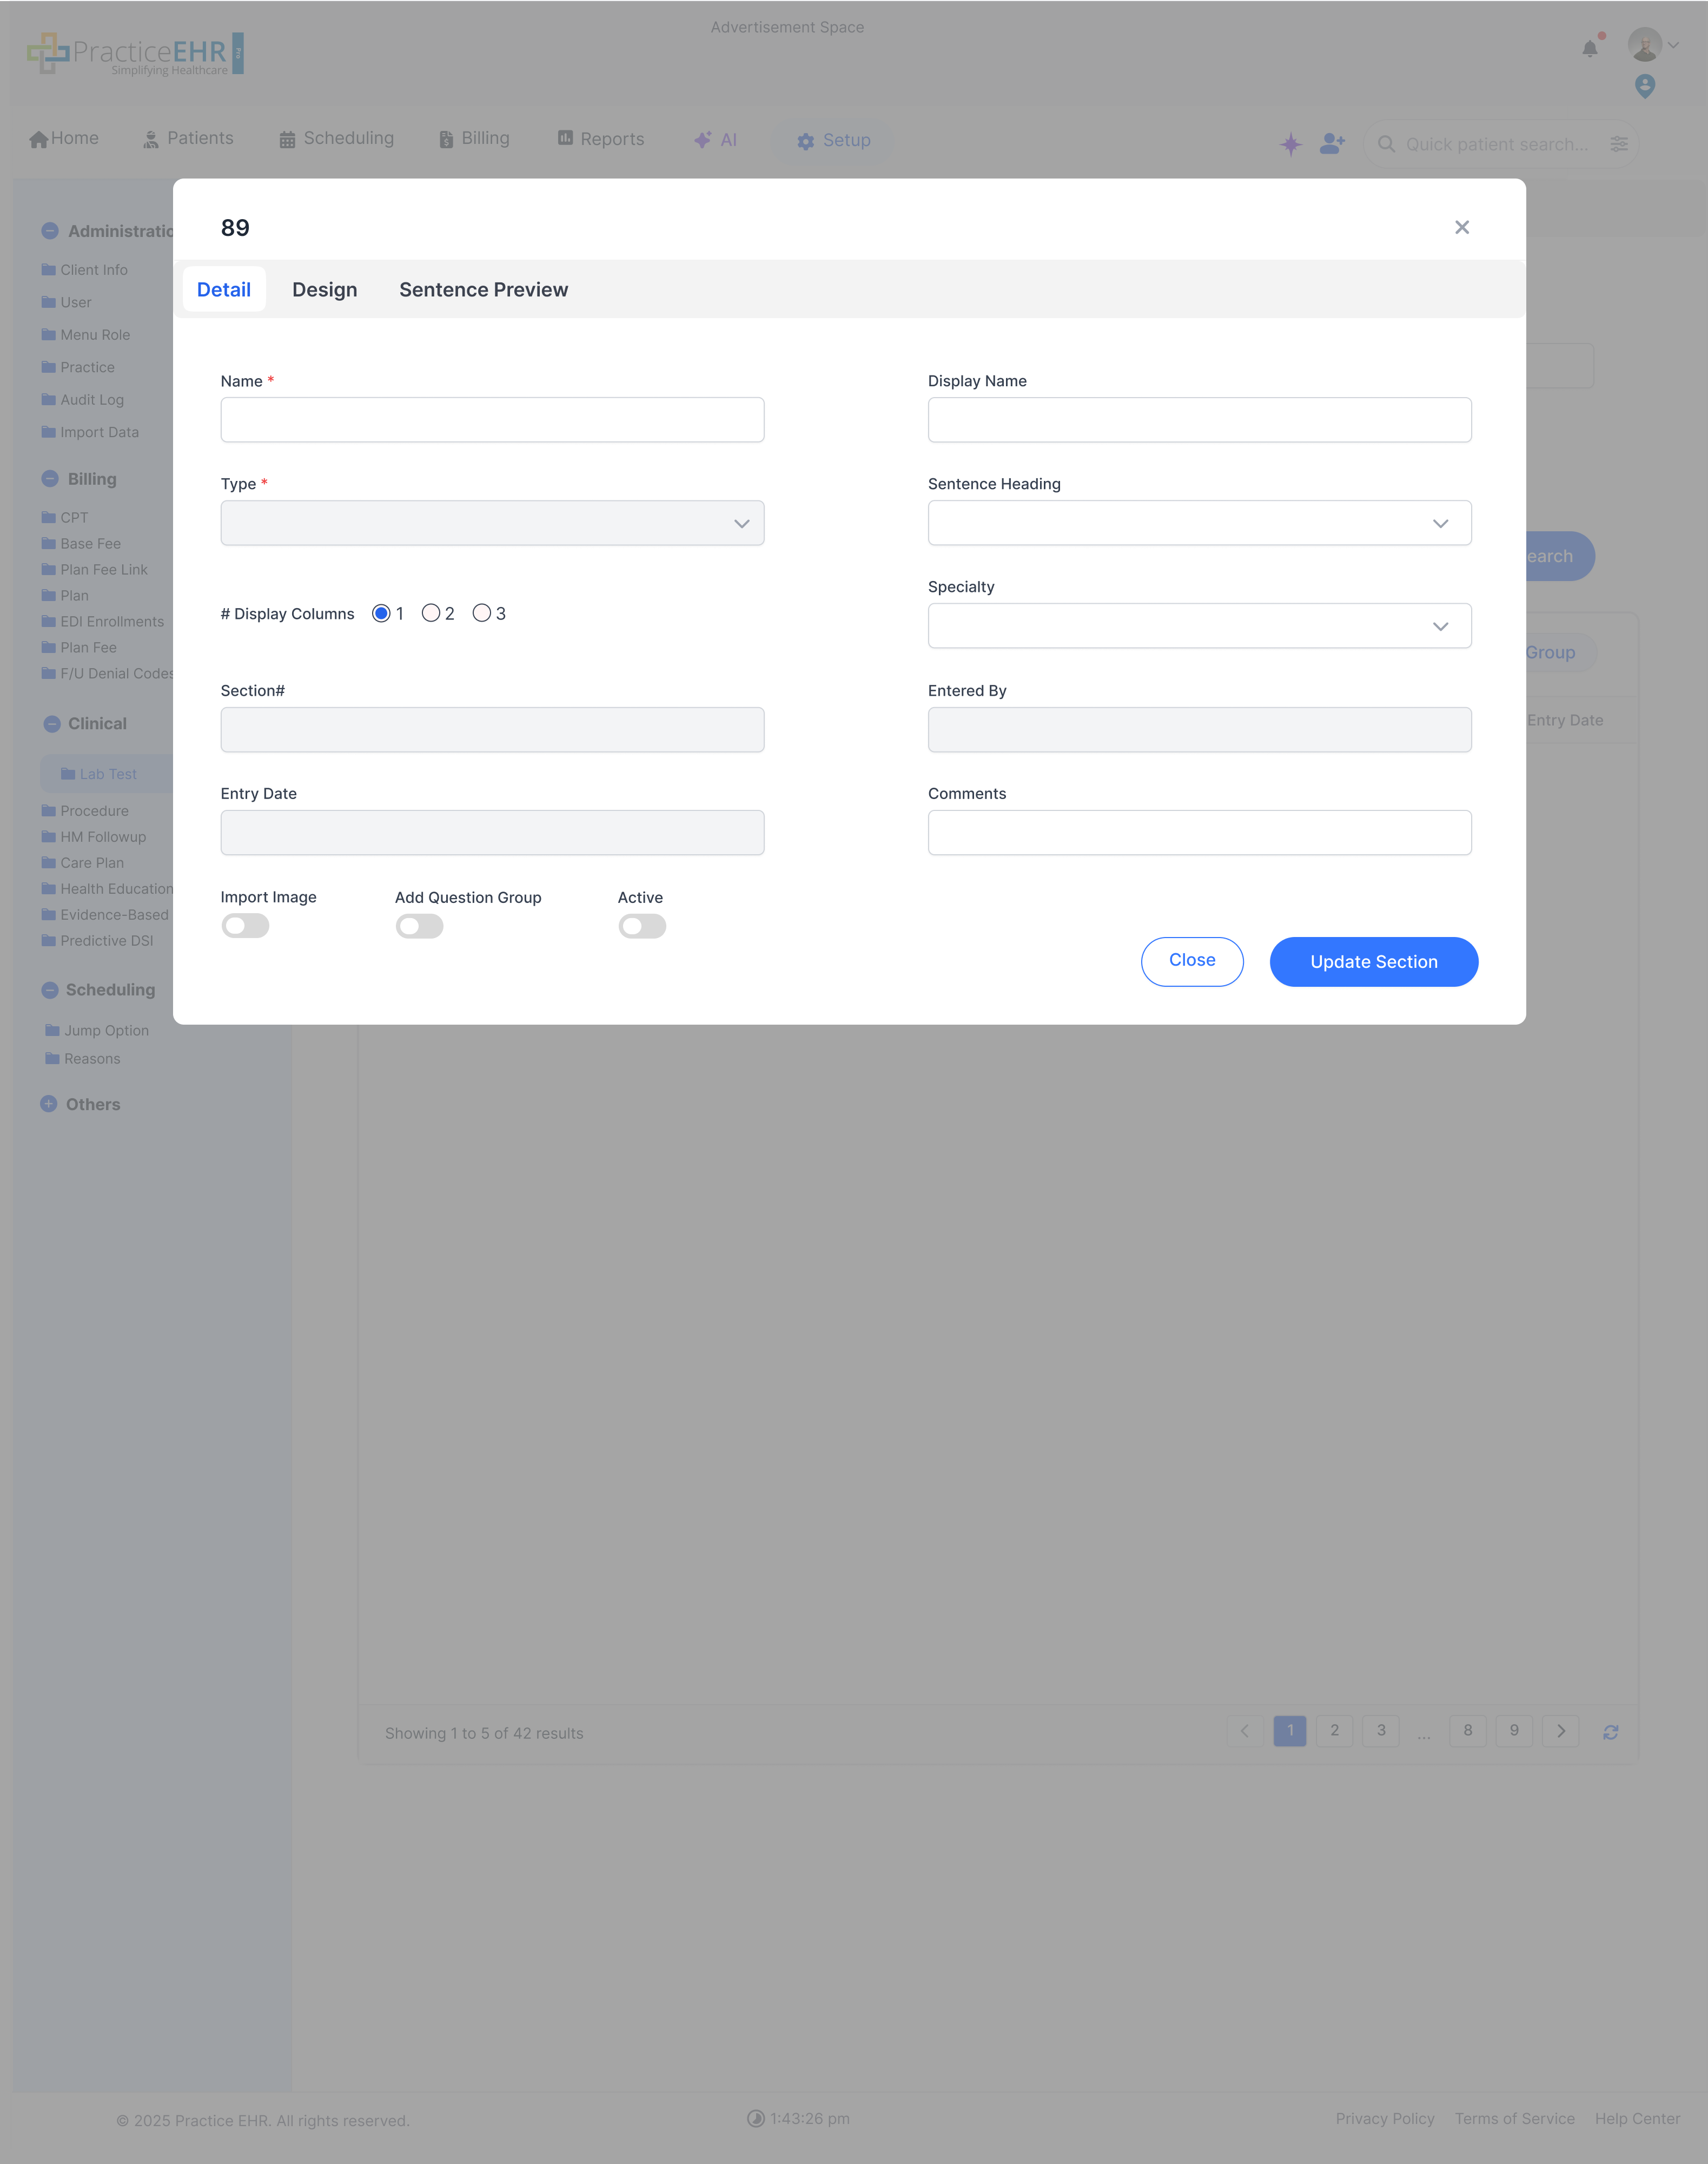Open the Sentence Preview tab
1708x2164 pixels.
coord(483,290)
